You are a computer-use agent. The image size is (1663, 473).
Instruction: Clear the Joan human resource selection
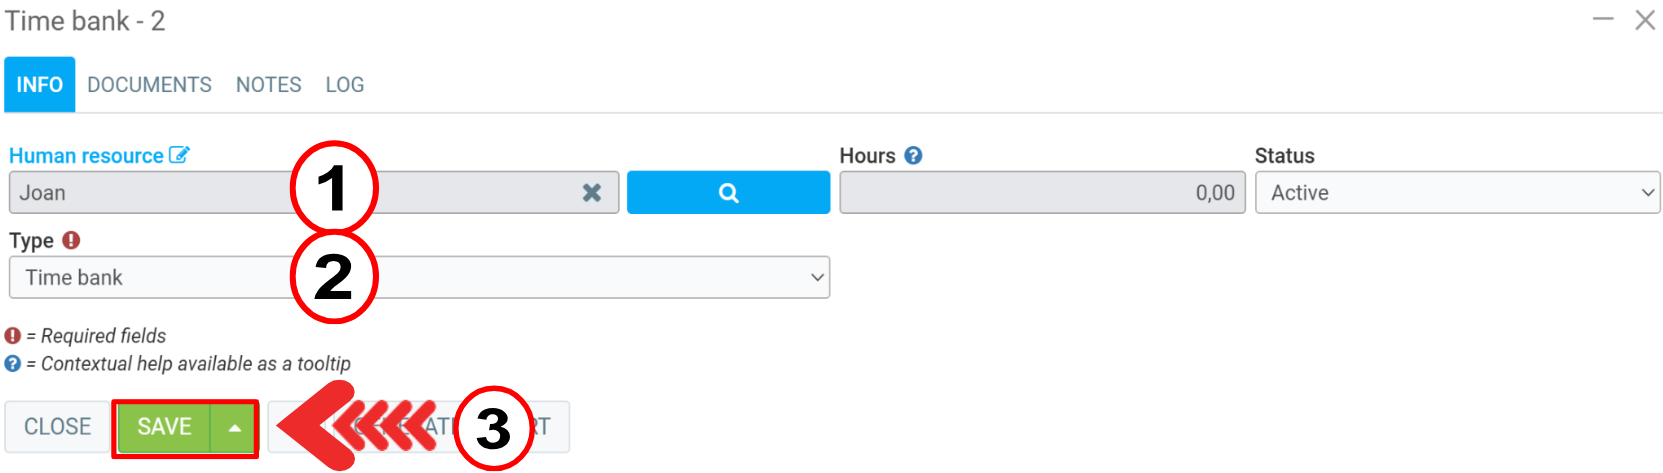592,193
